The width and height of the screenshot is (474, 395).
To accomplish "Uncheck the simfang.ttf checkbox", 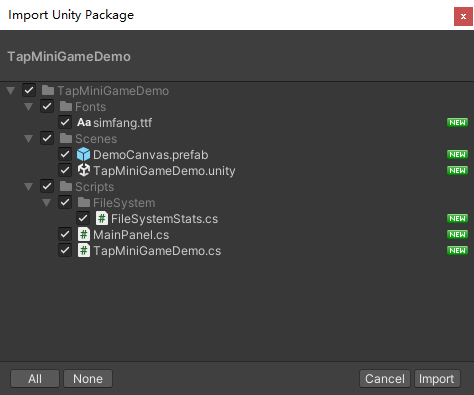I will tap(65, 122).
